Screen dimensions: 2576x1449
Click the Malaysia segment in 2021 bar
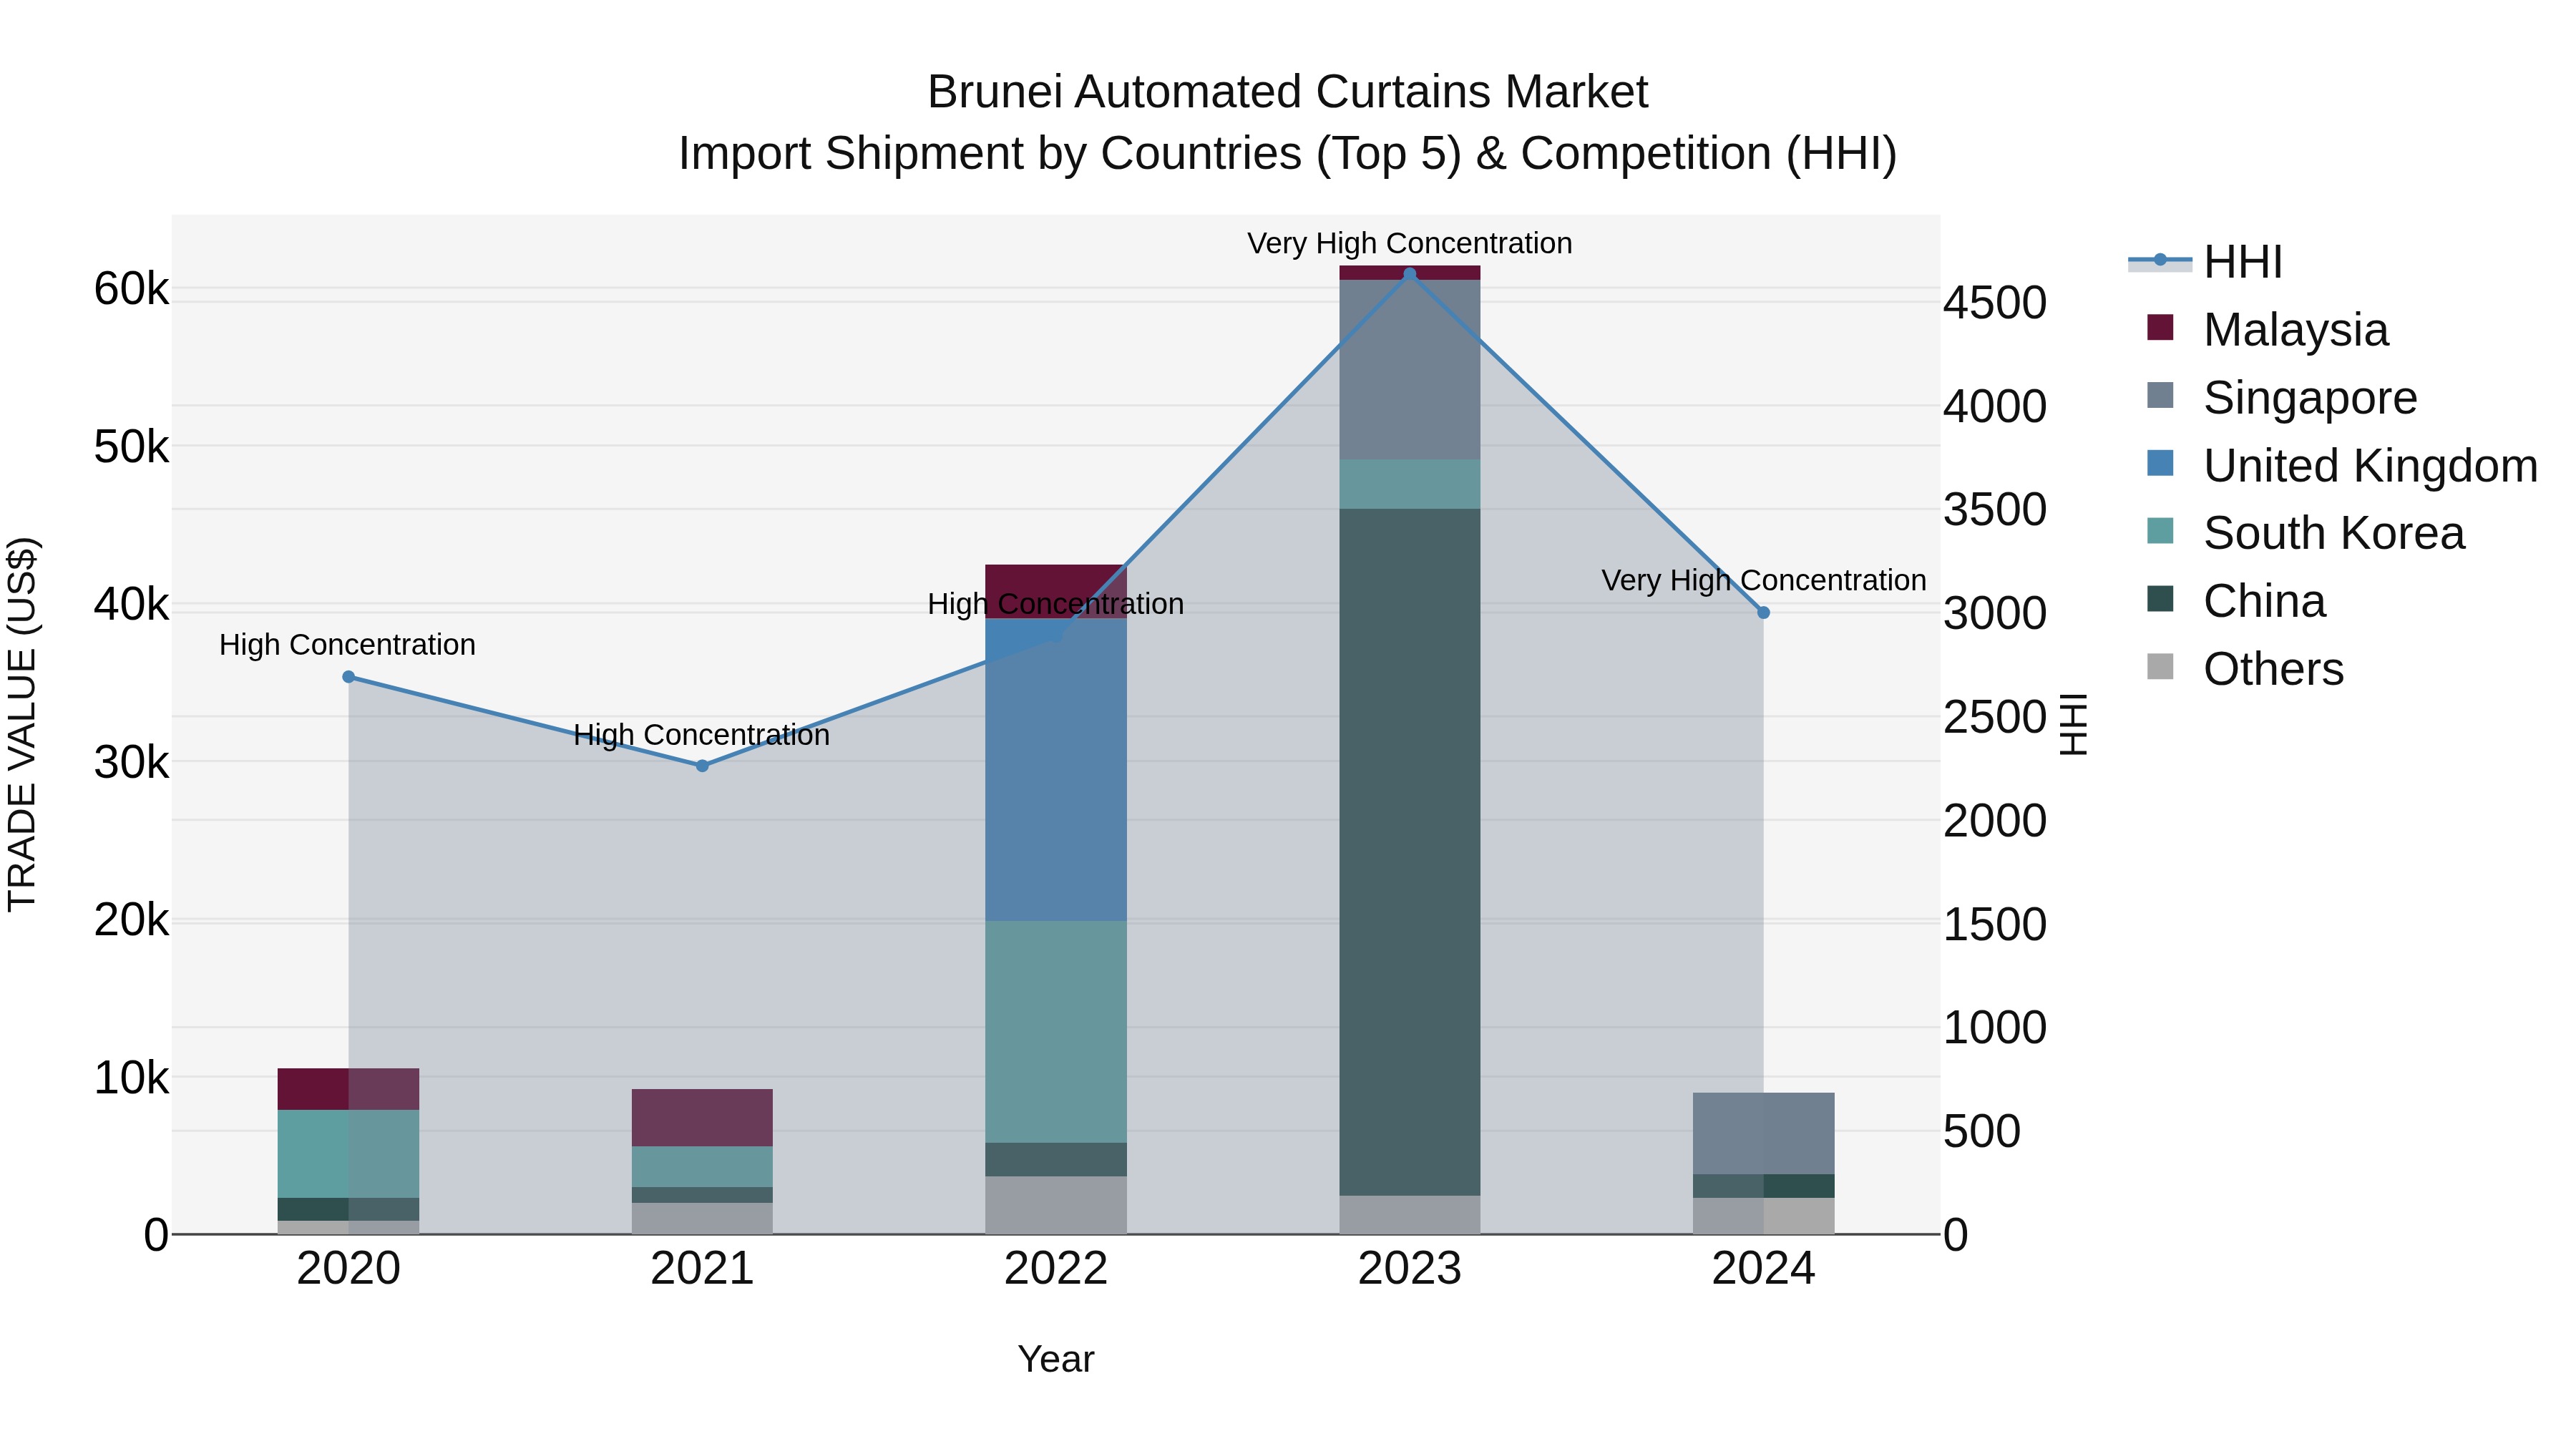click(x=702, y=1118)
